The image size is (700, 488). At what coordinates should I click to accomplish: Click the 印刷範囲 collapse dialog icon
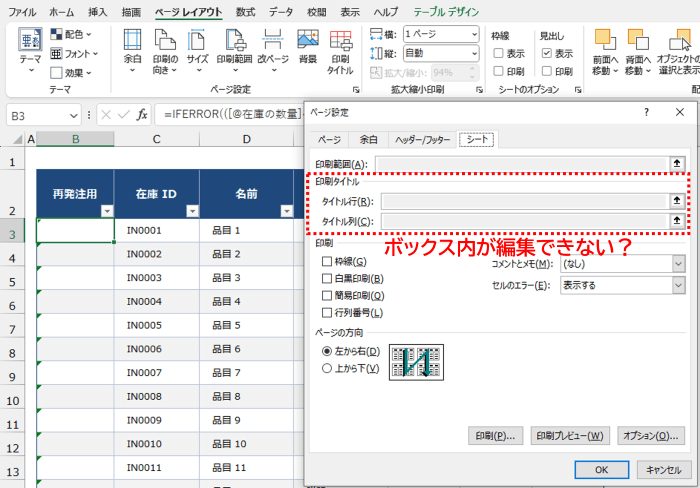(677, 164)
